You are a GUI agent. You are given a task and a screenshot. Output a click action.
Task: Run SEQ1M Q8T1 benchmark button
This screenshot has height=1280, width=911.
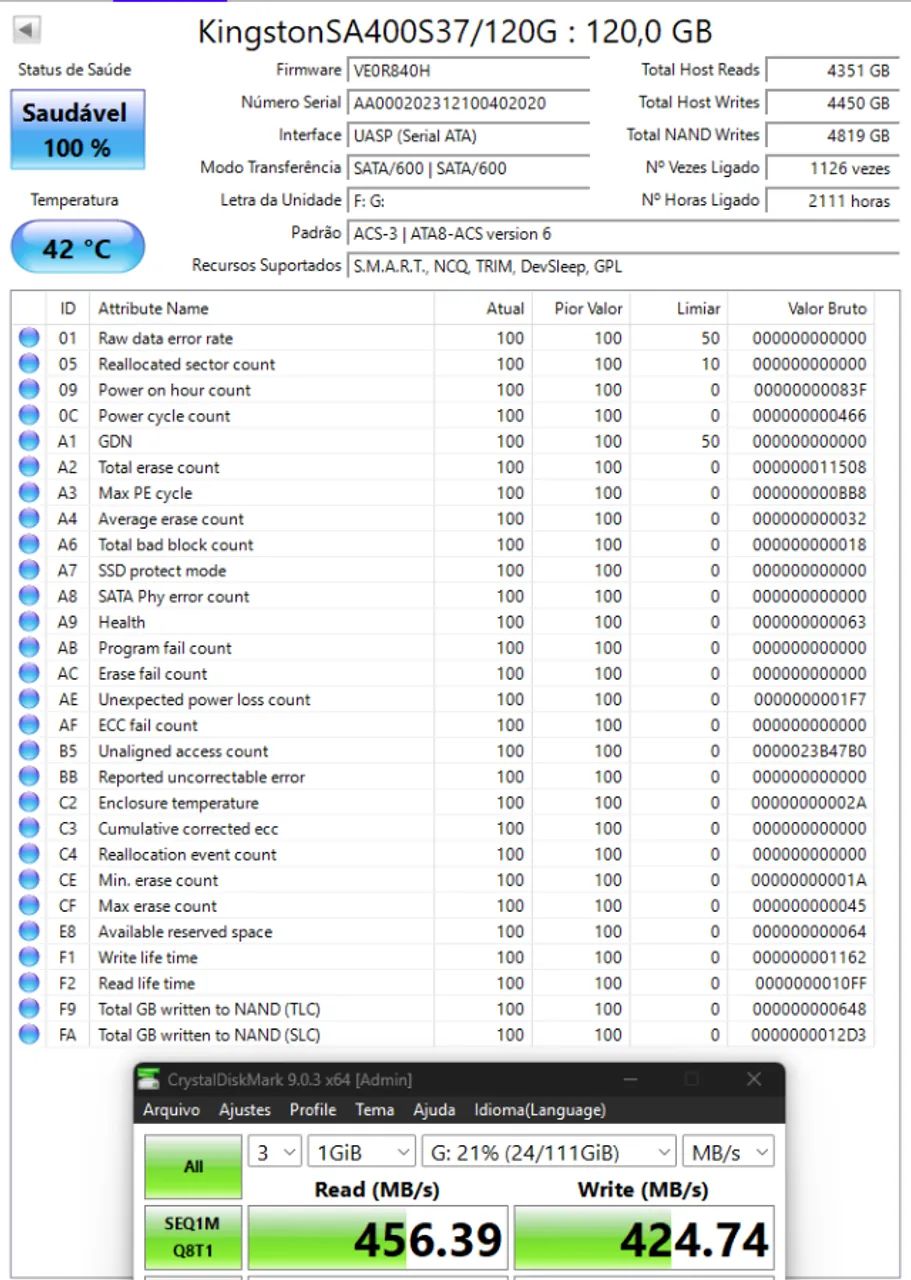(193, 1237)
